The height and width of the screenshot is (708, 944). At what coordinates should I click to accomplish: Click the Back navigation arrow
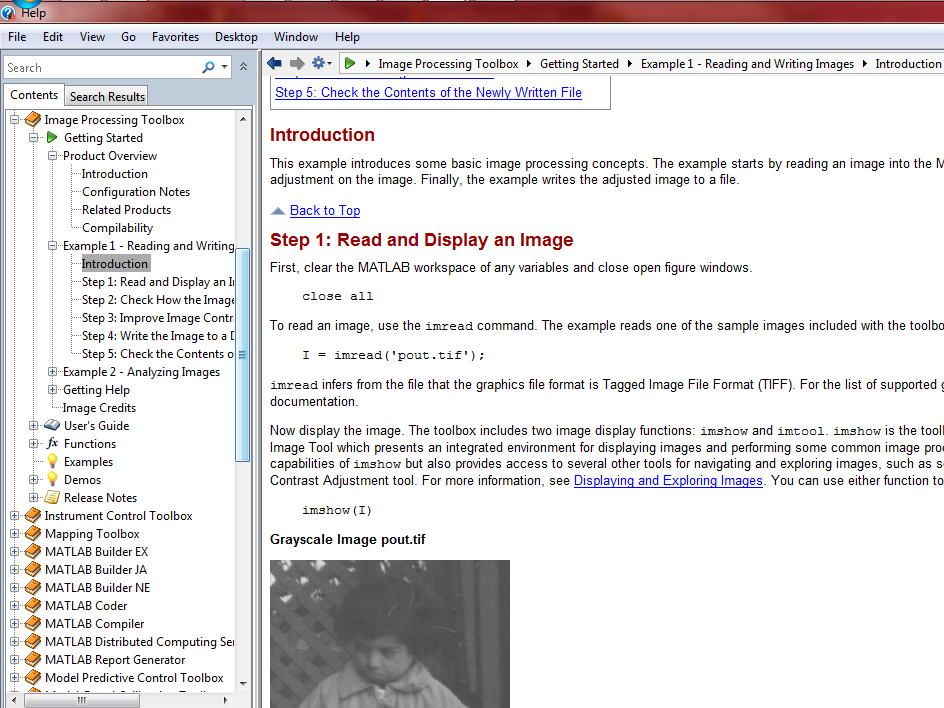click(x=275, y=63)
